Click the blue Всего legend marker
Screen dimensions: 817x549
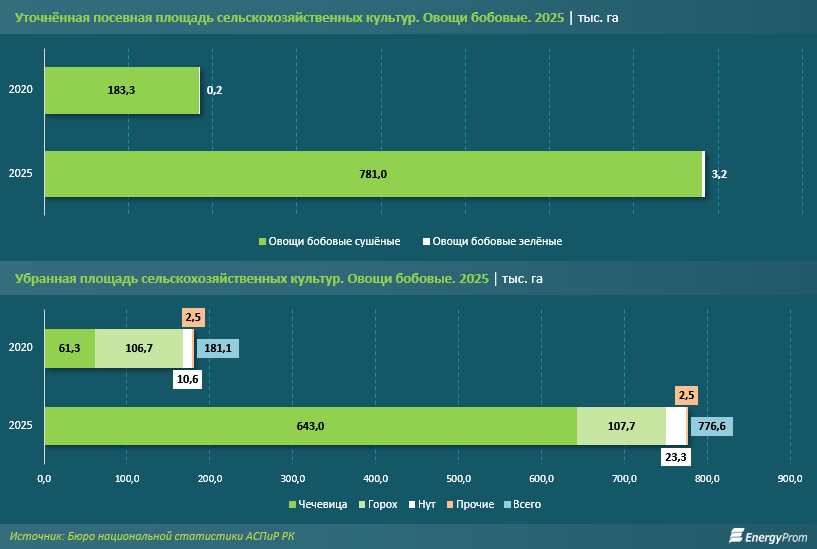click(x=507, y=503)
